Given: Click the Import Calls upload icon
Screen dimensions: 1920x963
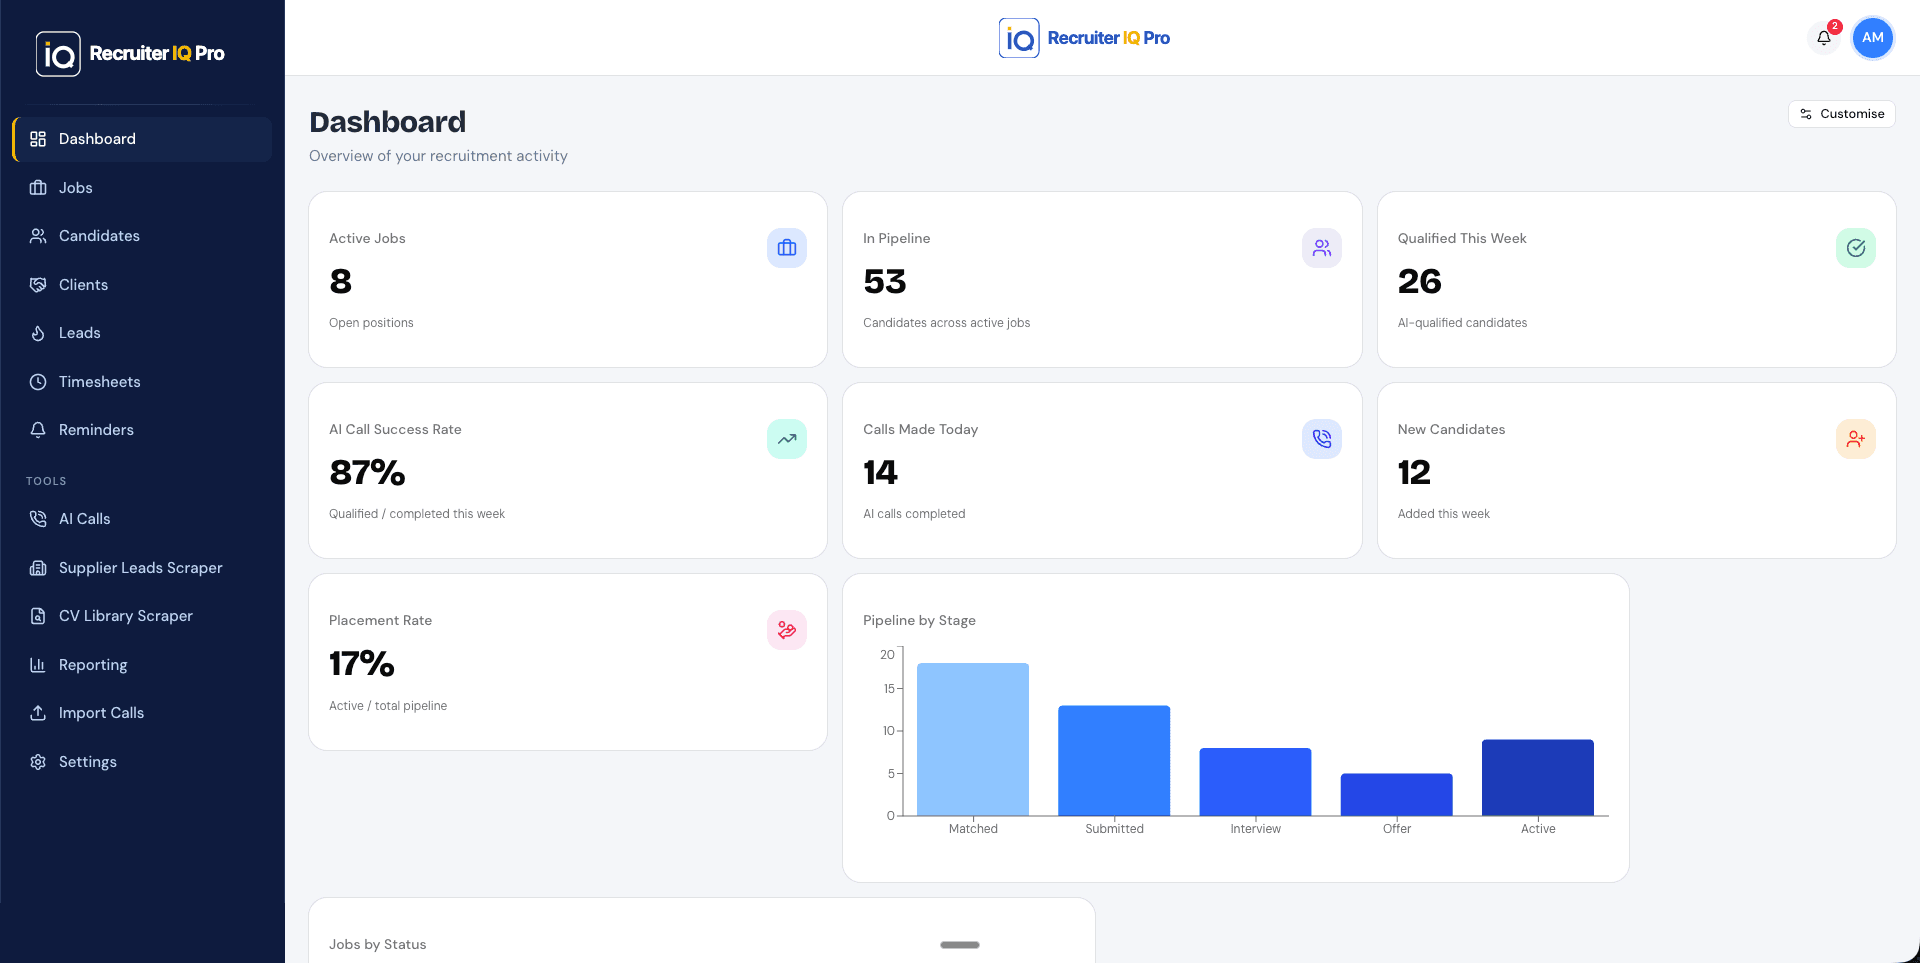Looking at the screenshot, I should pos(38,713).
